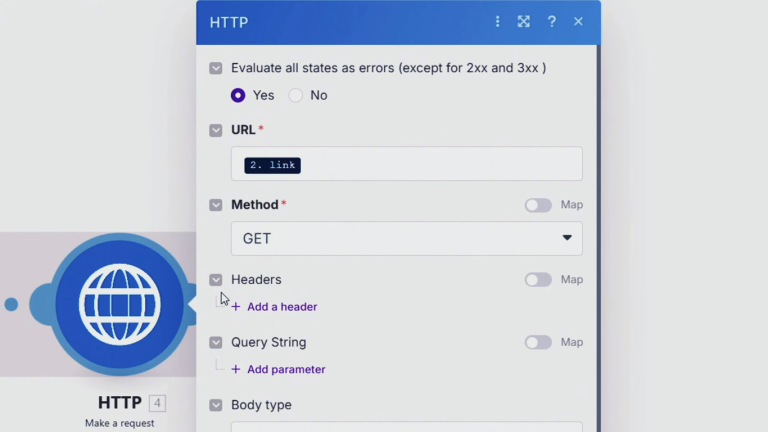768x432 pixels.
Task: Click the plus icon beside Add a header
Action: (x=236, y=307)
